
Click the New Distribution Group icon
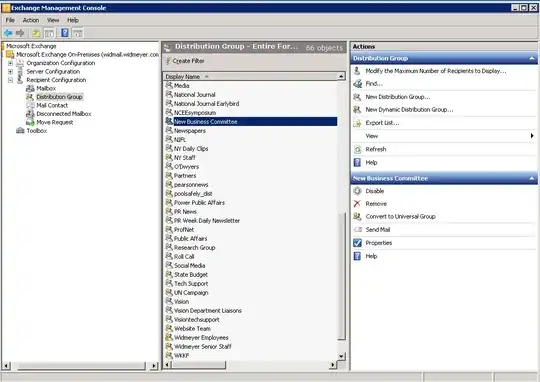click(x=357, y=97)
